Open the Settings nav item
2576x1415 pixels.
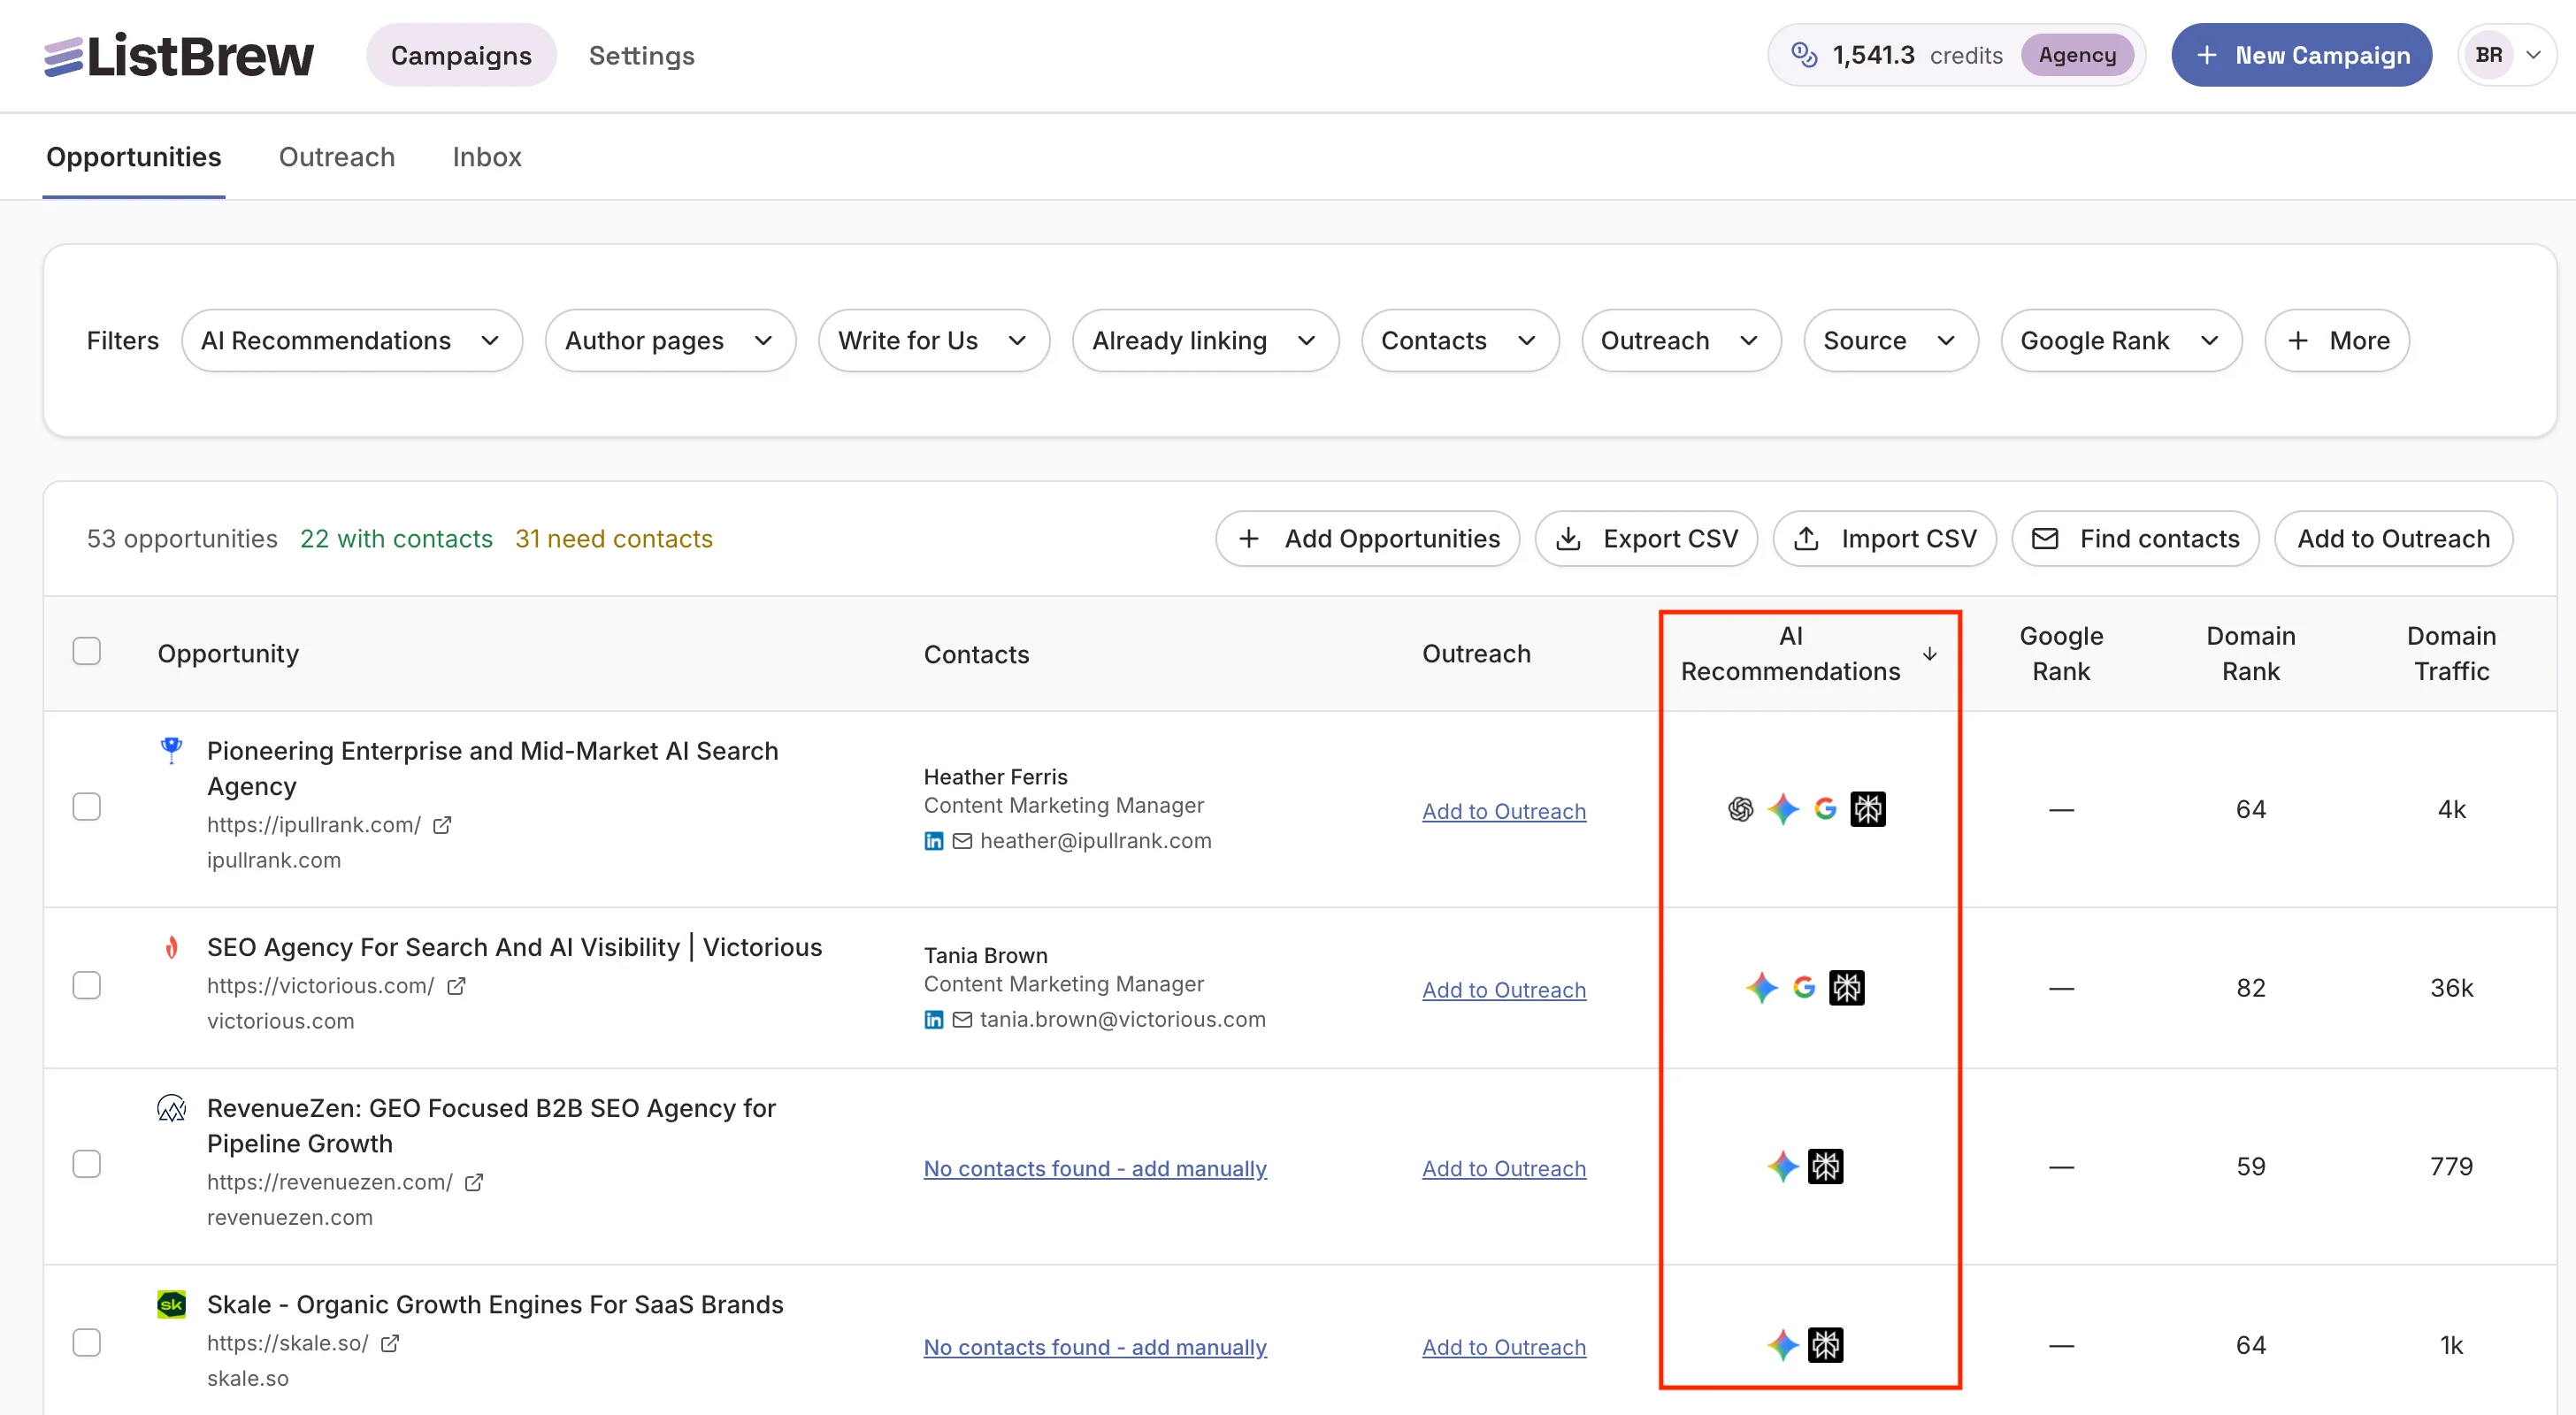click(x=642, y=55)
